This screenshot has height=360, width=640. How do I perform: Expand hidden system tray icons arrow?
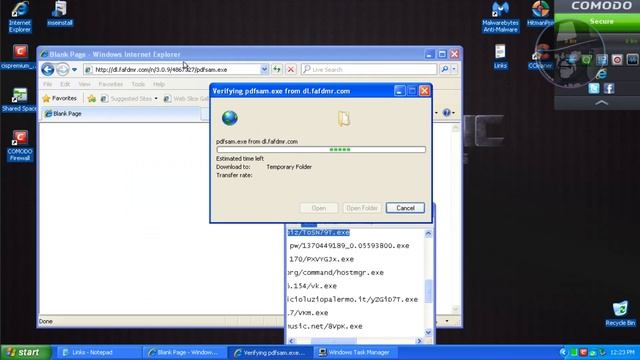(x=564, y=352)
